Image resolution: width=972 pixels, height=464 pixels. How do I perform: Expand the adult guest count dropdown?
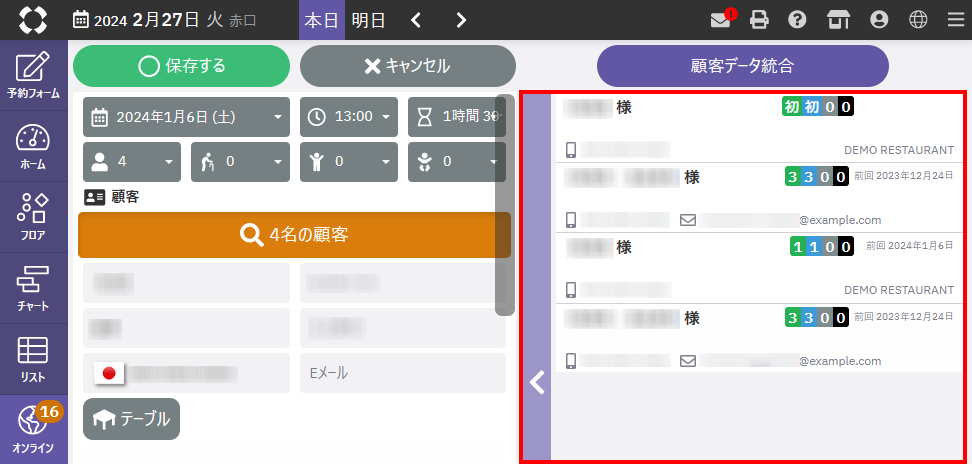[x=132, y=161]
